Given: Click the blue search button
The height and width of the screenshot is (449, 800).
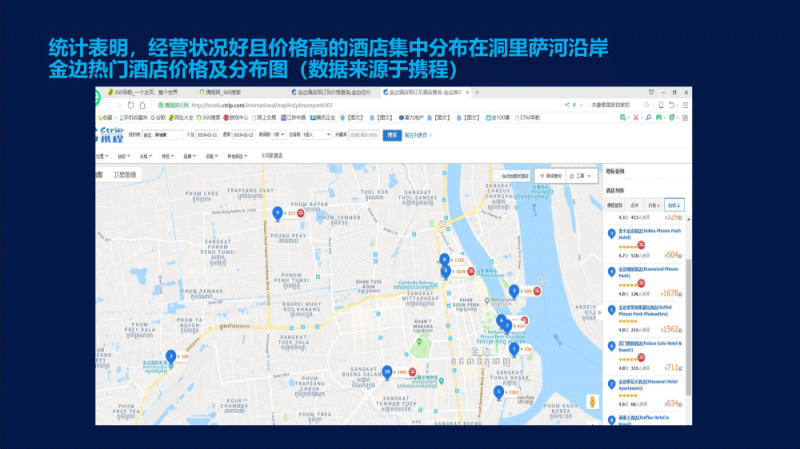Looking at the screenshot, I should [x=392, y=135].
